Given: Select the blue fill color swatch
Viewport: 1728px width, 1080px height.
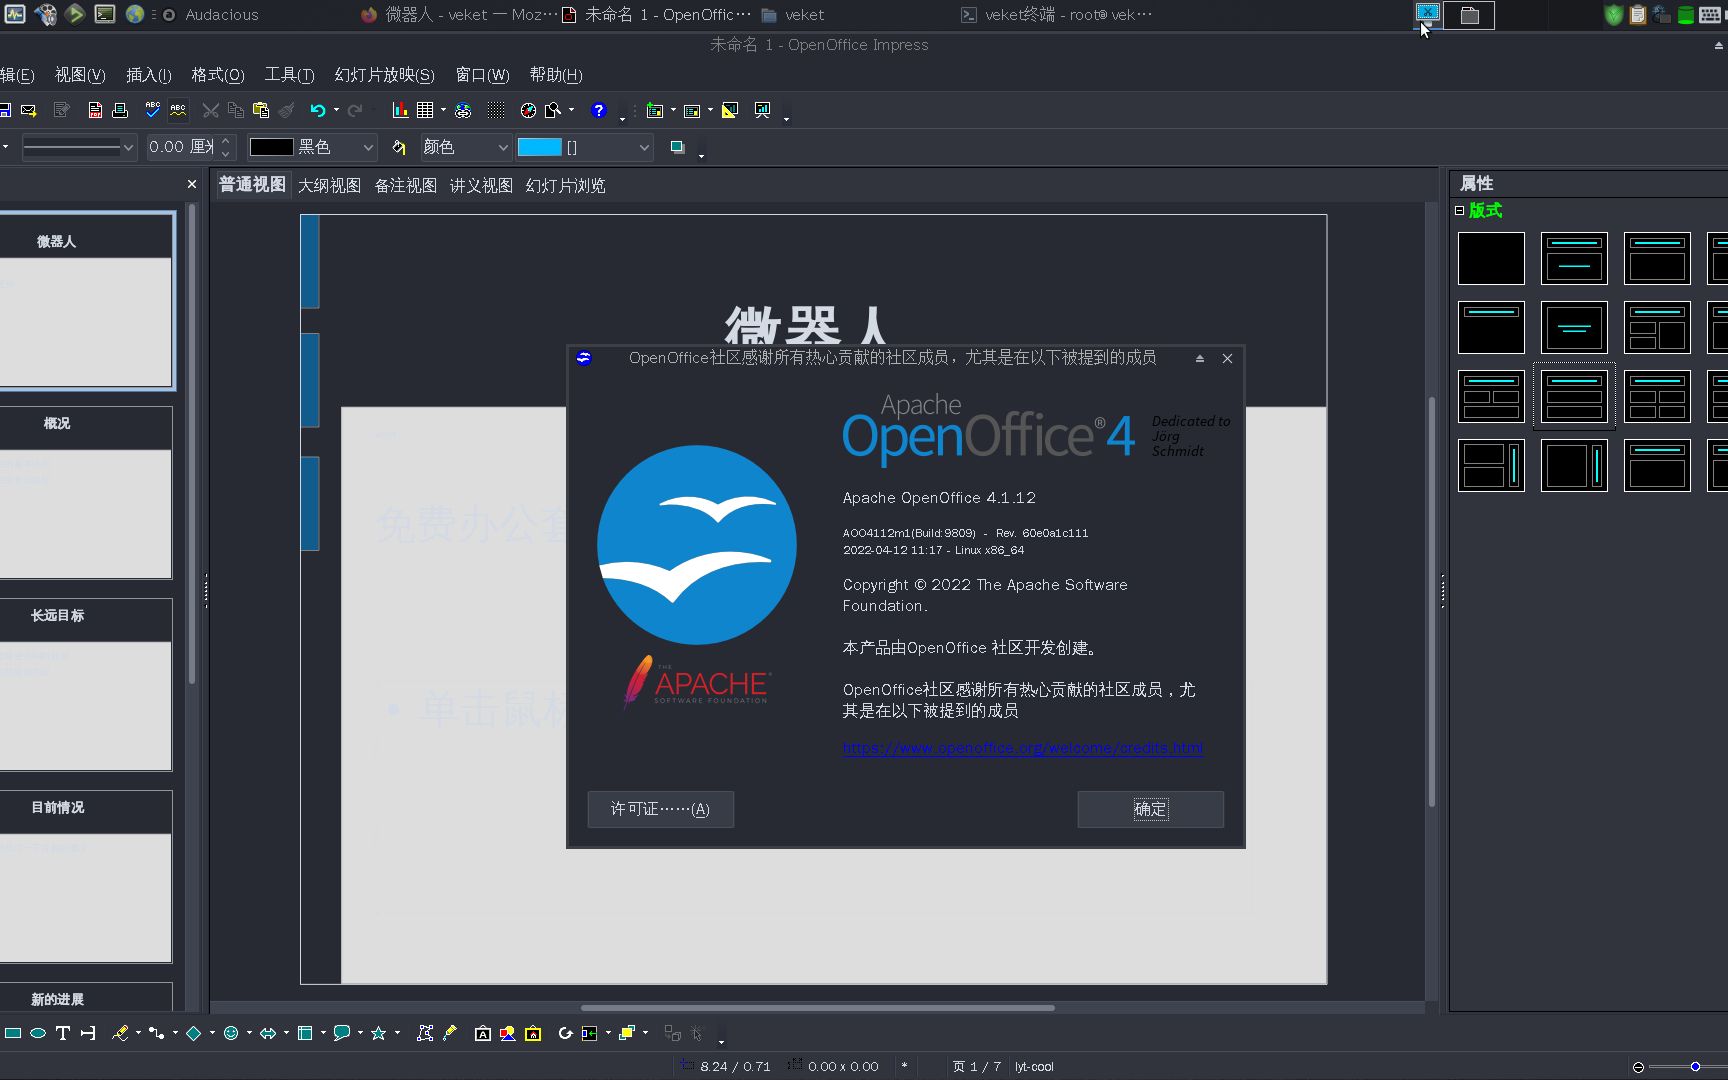Looking at the screenshot, I should coord(540,147).
